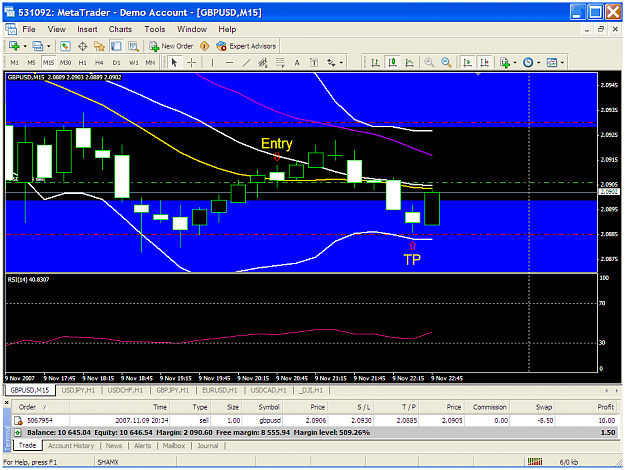Expand the New Chart dropdown arrow
This screenshot has height=470, width=625.
tap(25, 46)
